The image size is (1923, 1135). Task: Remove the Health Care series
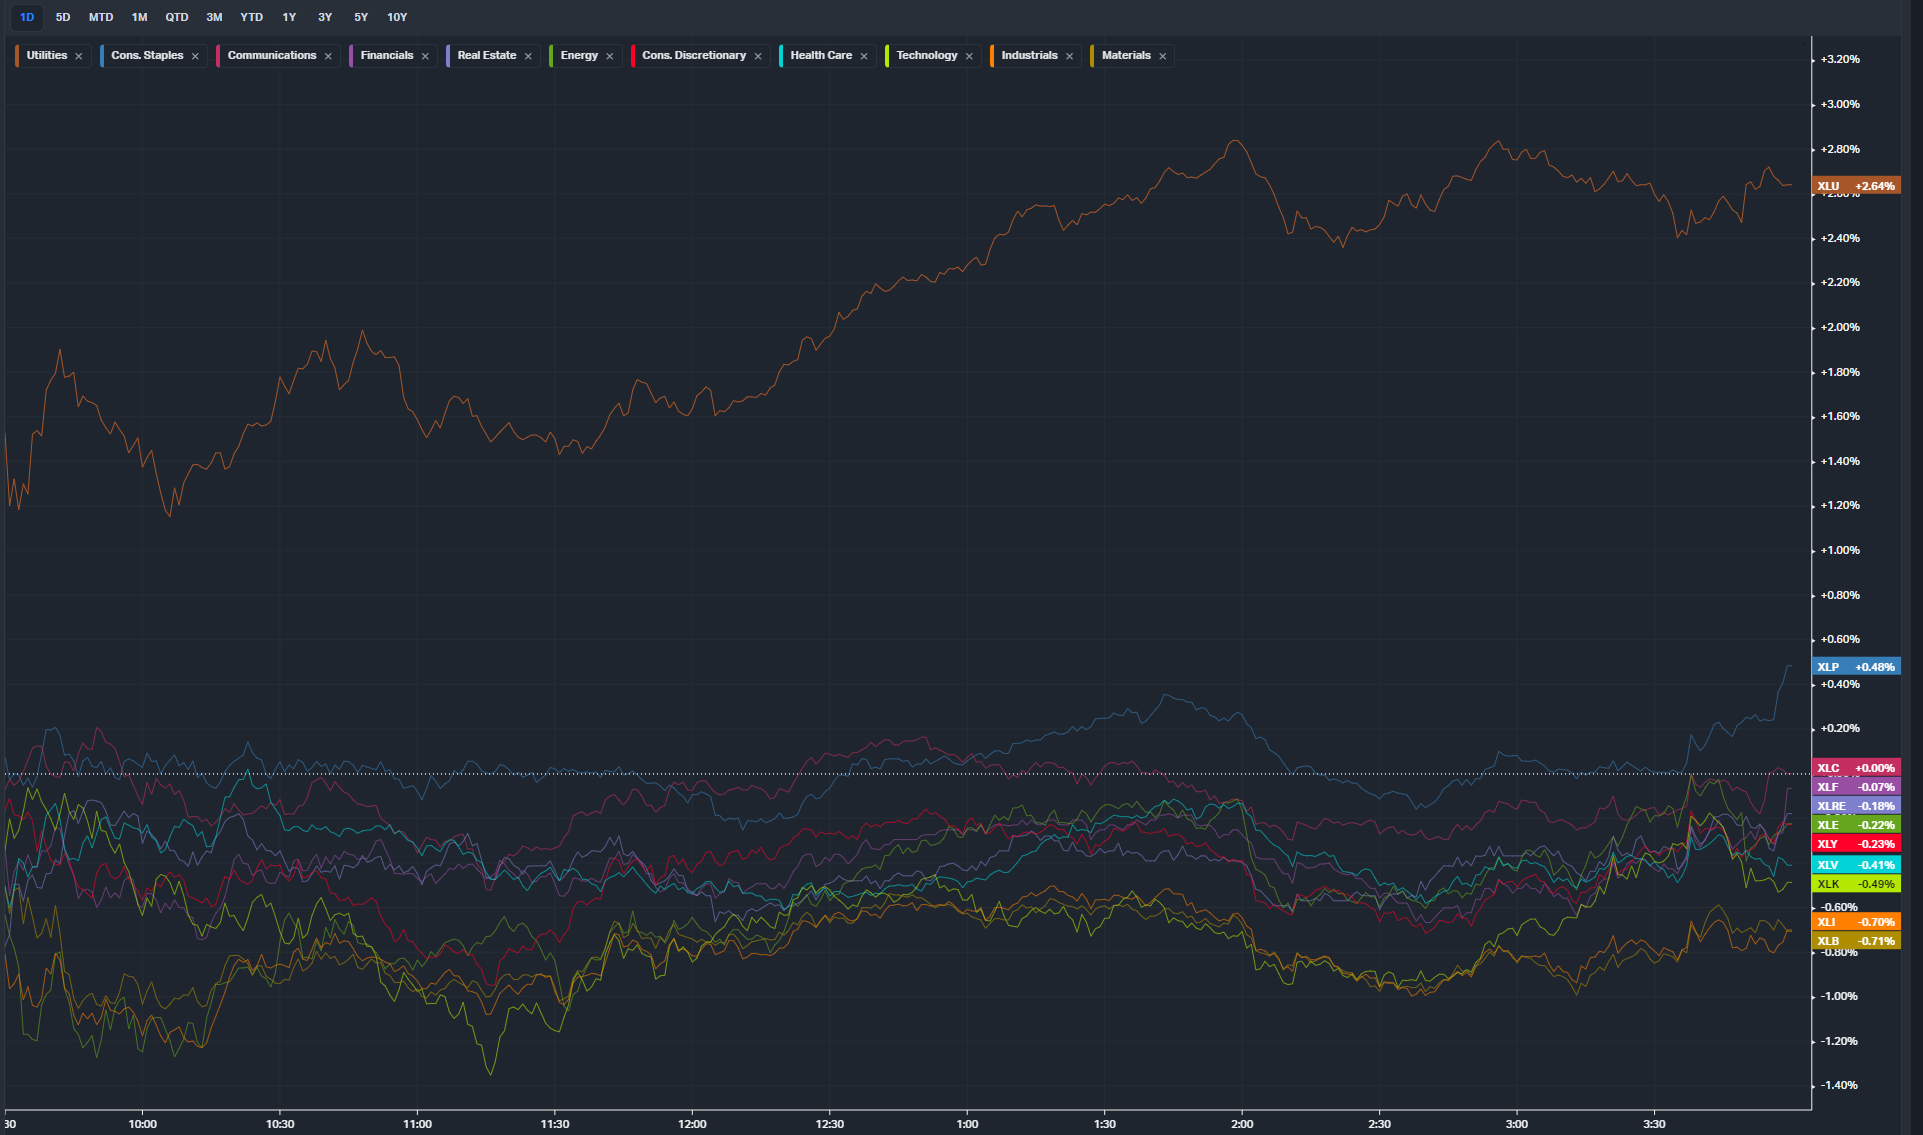click(864, 56)
